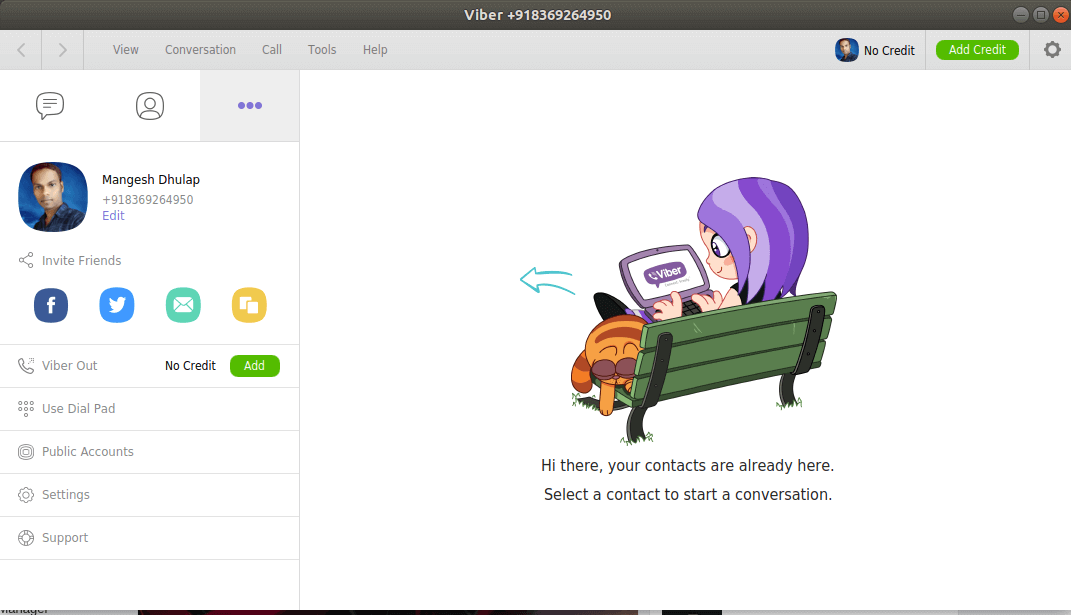Viewport: 1071px width, 615px height.
Task: Go back using the left arrow
Action: pyautogui.click(x=21, y=50)
